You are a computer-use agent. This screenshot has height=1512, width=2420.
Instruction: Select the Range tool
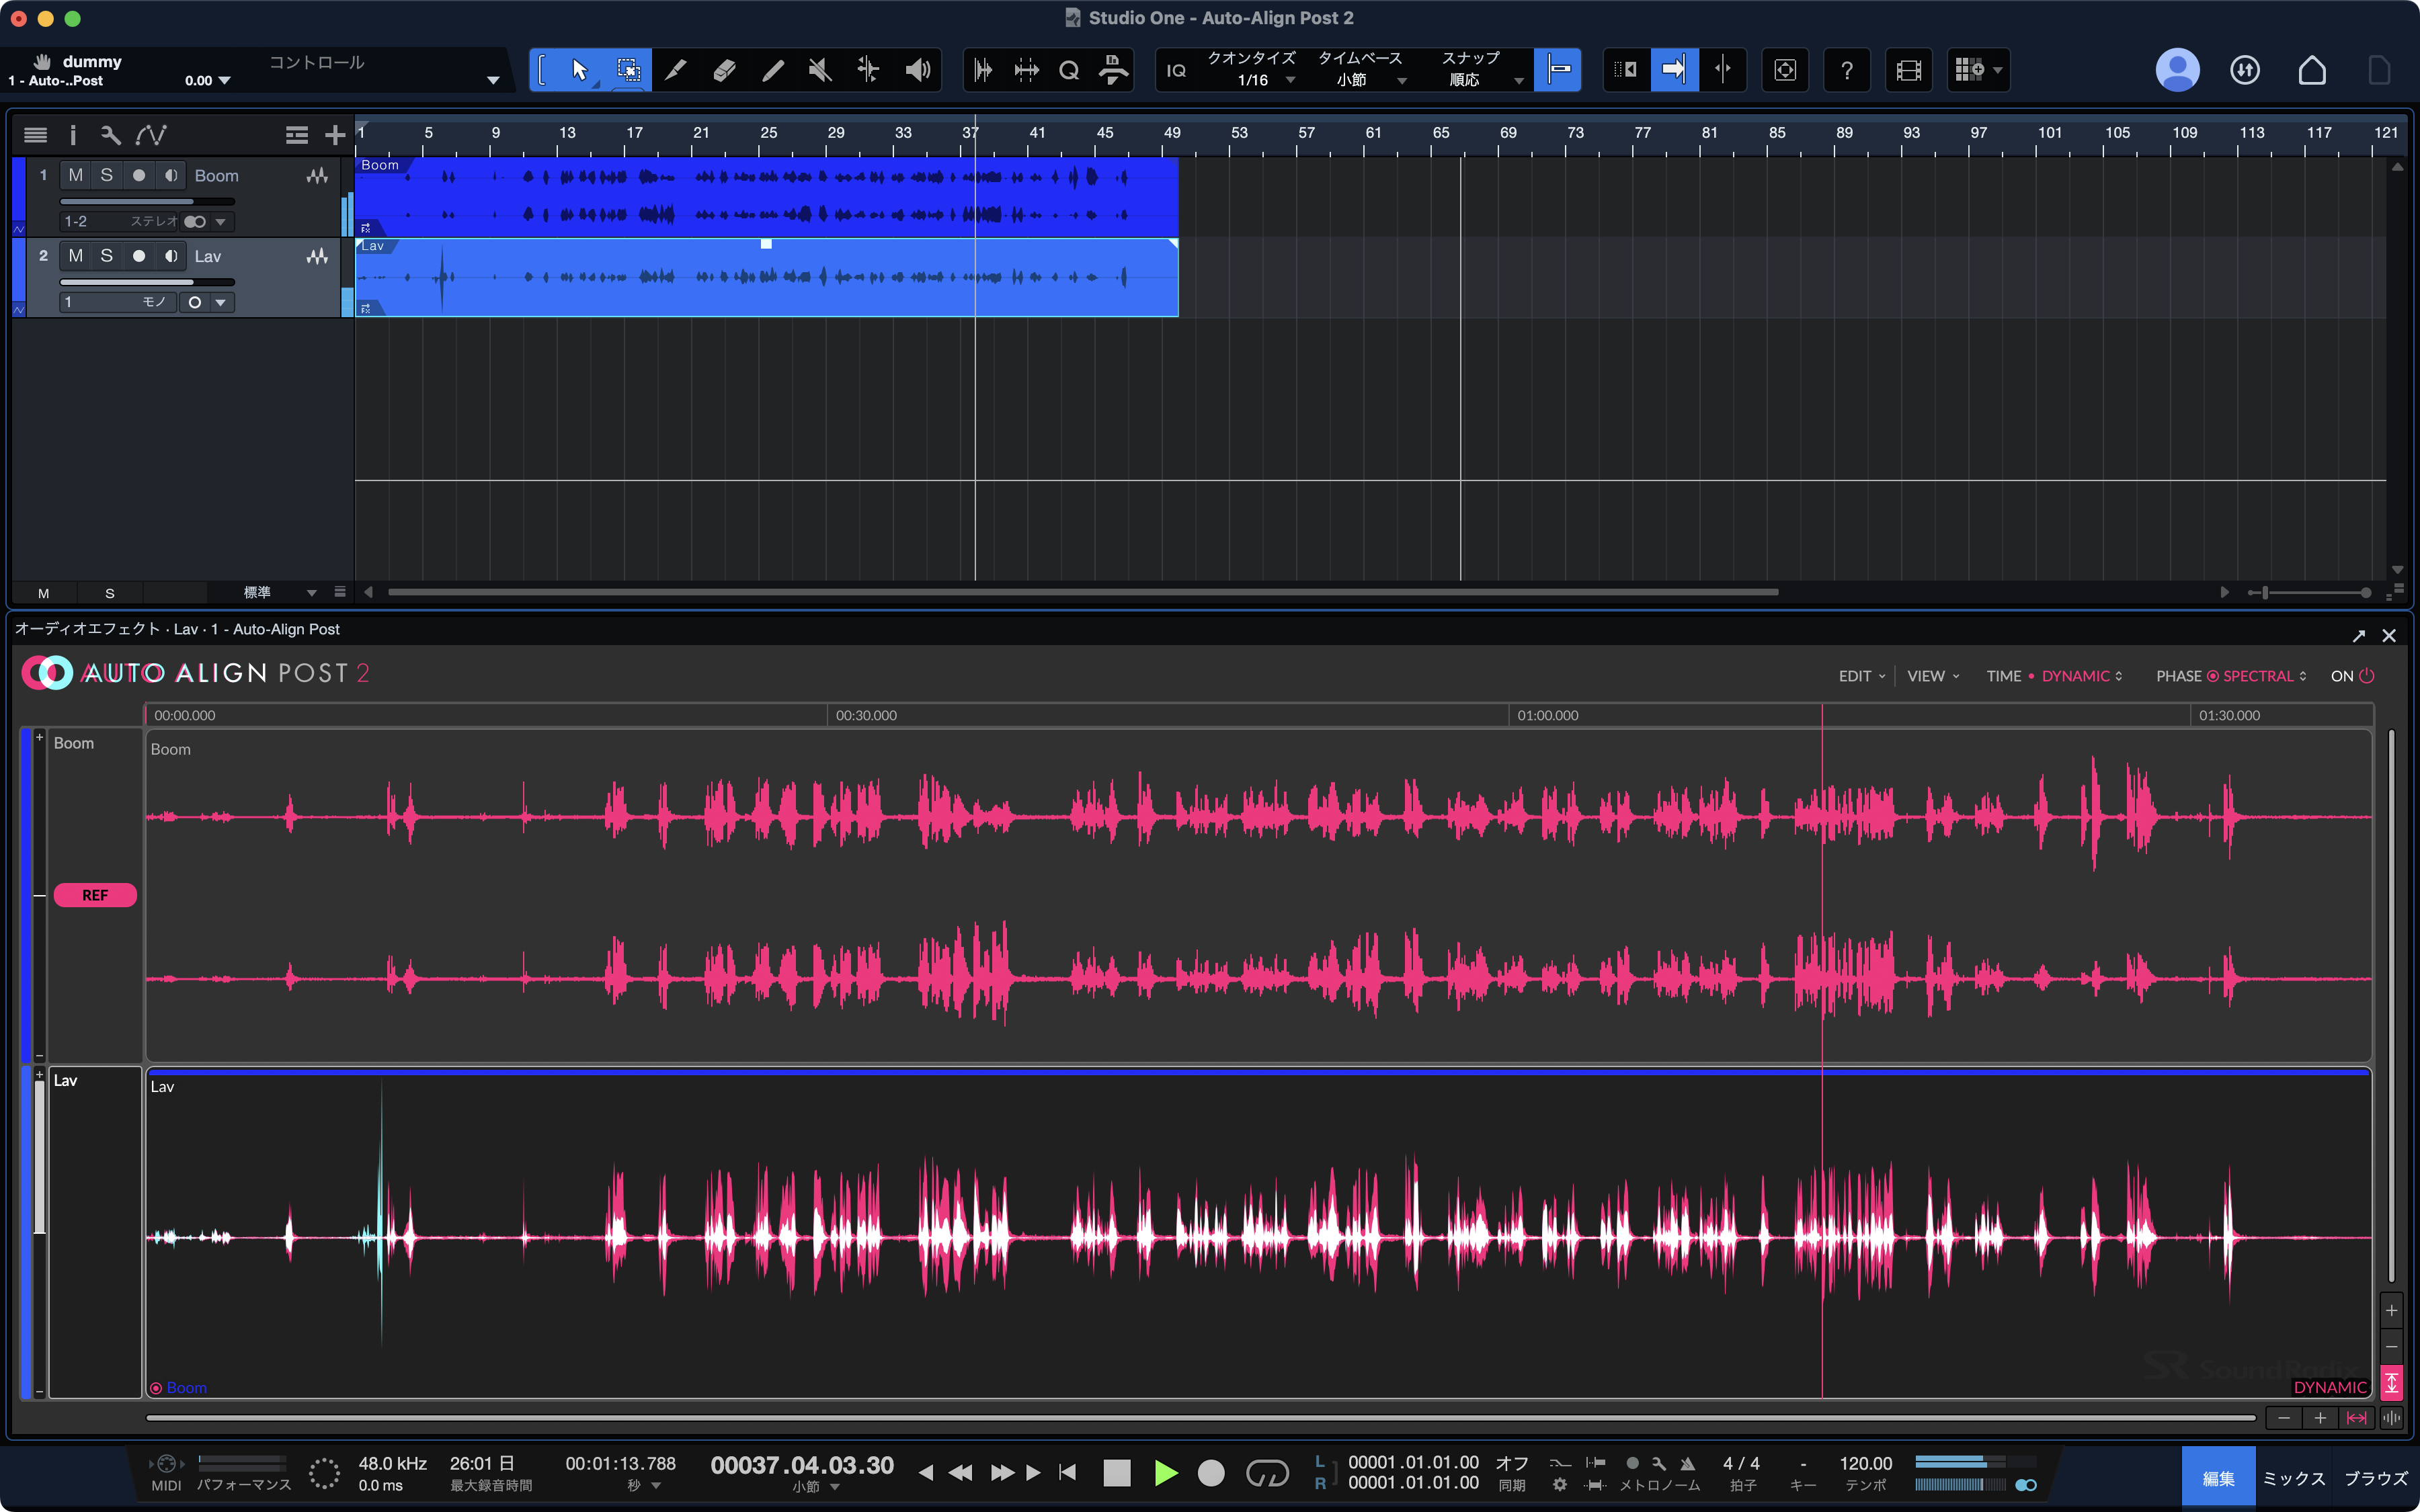point(628,70)
